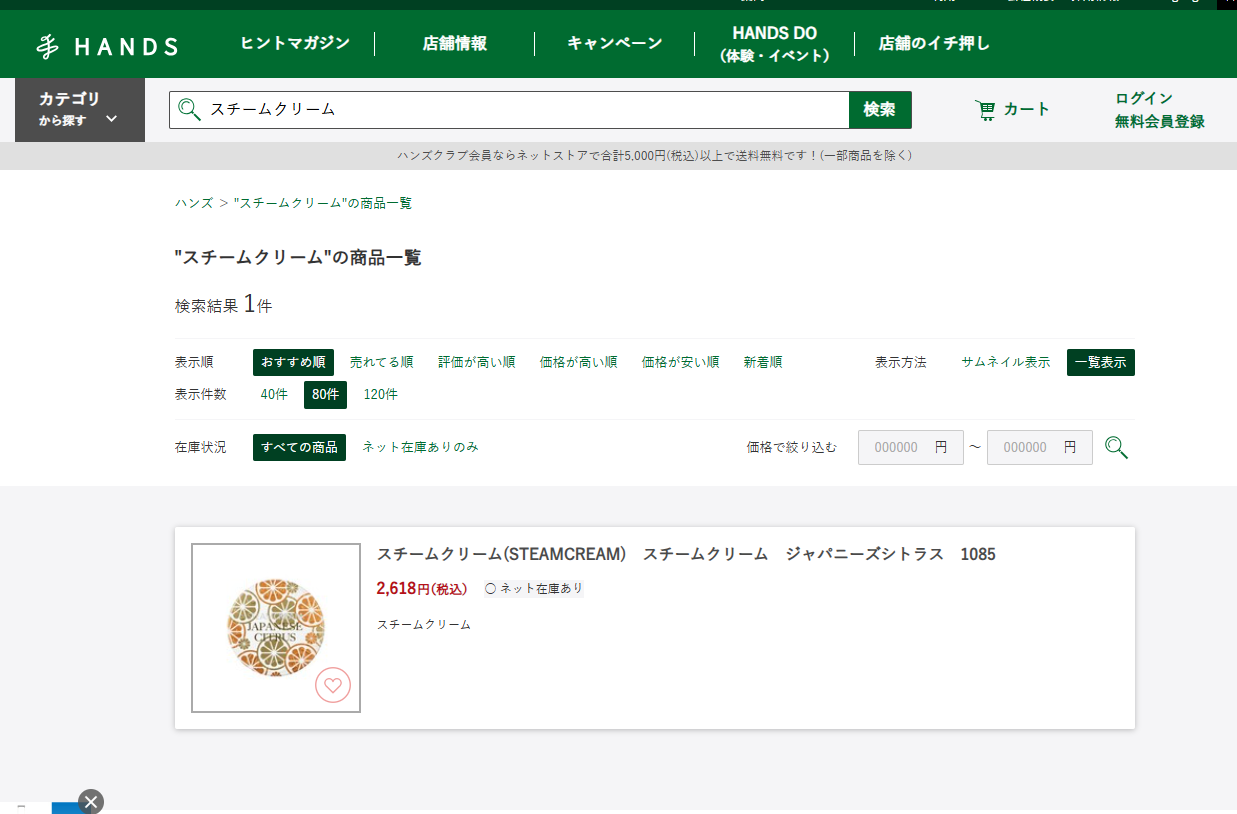Viewport: 1237px width, 814px height.
Task: Click the magnifier icon in search box
Action: click(x=189, y=110)
